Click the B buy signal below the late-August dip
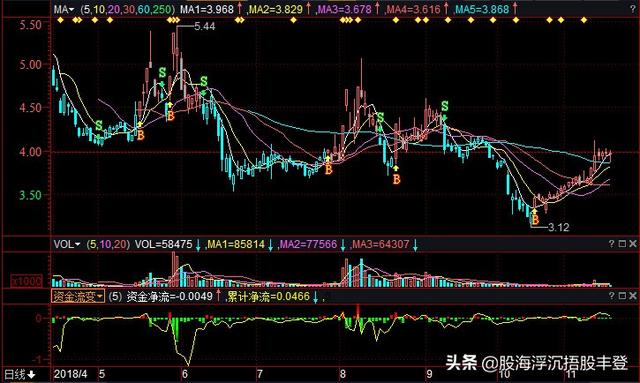This screenshot has height=383, width=640. point(396,179)
